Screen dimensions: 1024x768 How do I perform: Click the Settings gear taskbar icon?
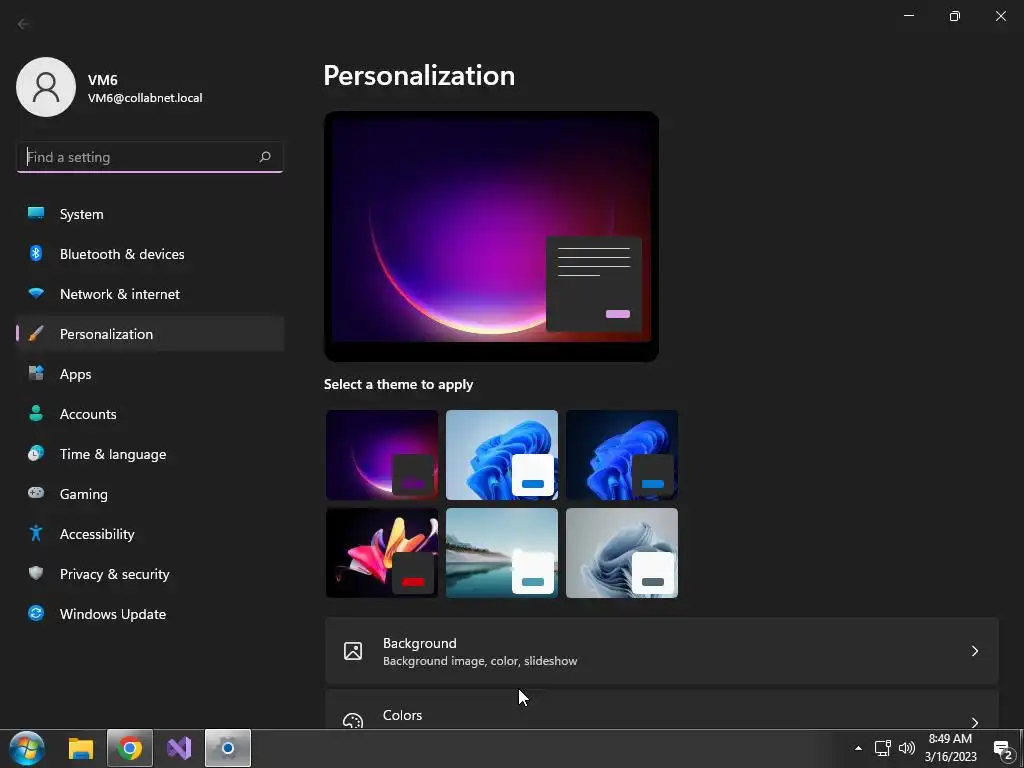pyautogui.click(x=228, y=748)
